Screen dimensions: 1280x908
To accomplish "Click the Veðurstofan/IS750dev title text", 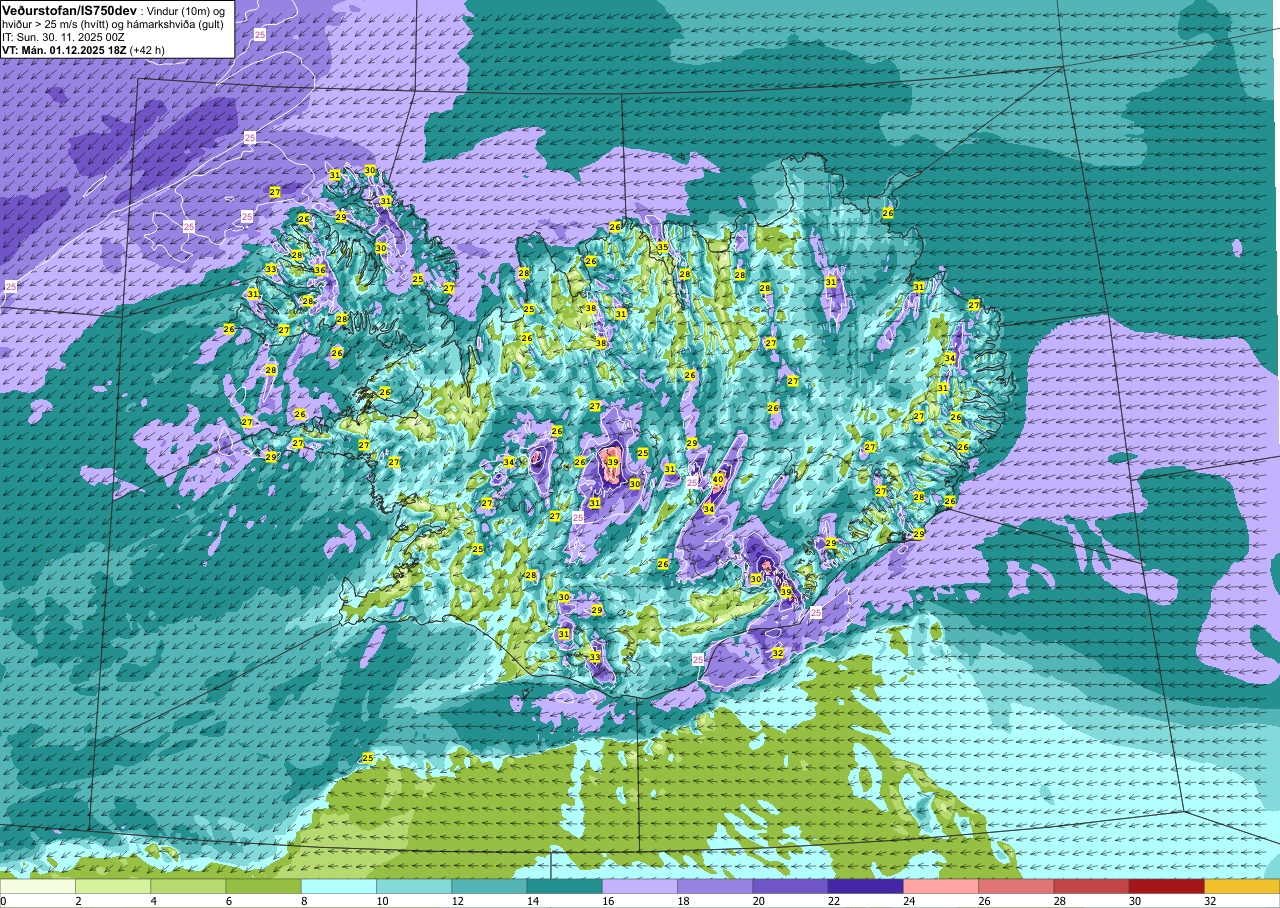I will [69, 9].
